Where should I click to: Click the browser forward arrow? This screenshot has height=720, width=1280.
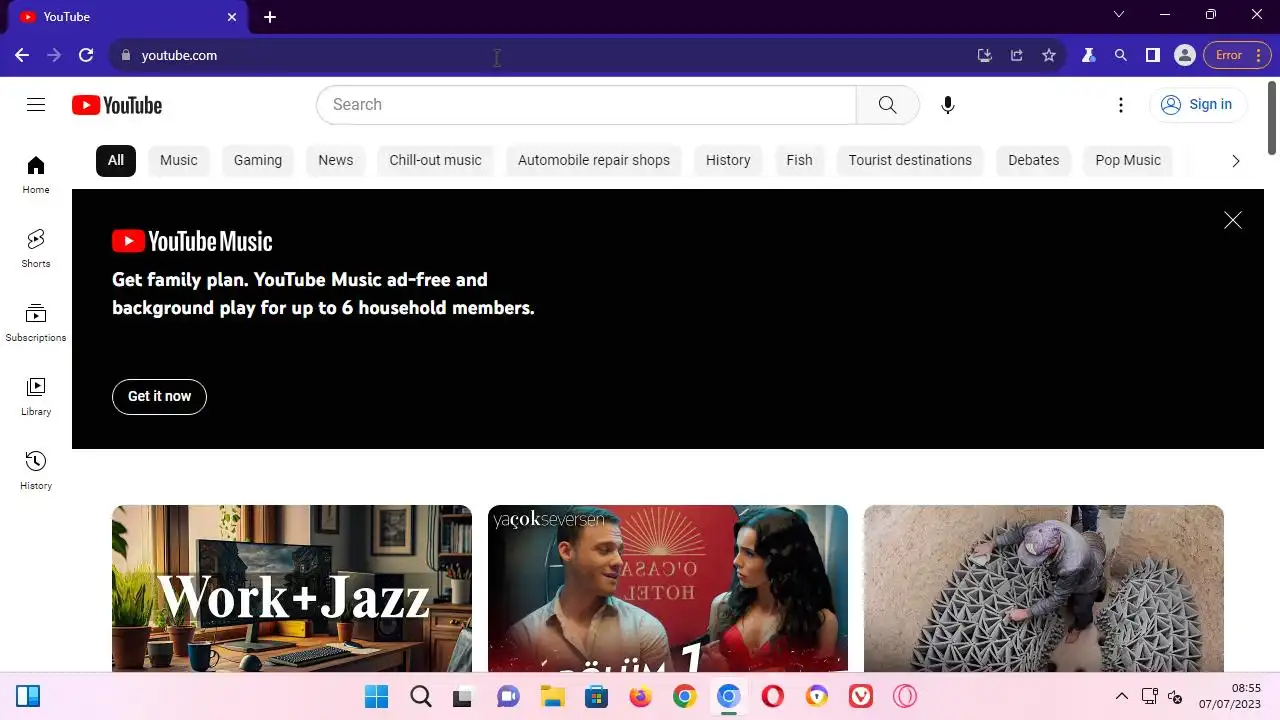point(54,55)
